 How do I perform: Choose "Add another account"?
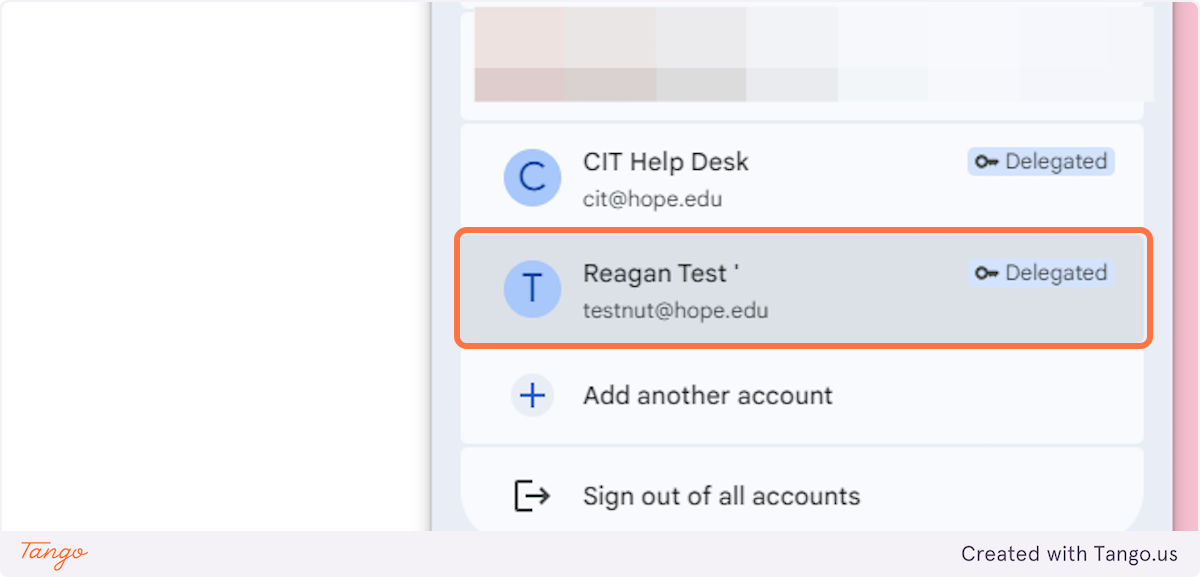[707, 396]
